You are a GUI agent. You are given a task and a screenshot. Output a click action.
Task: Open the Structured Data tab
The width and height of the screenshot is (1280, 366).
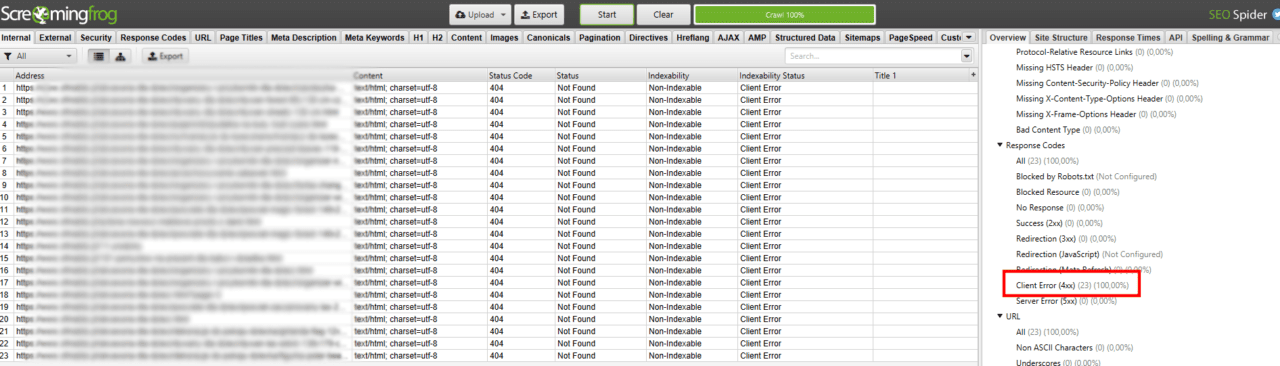point(805,37)
